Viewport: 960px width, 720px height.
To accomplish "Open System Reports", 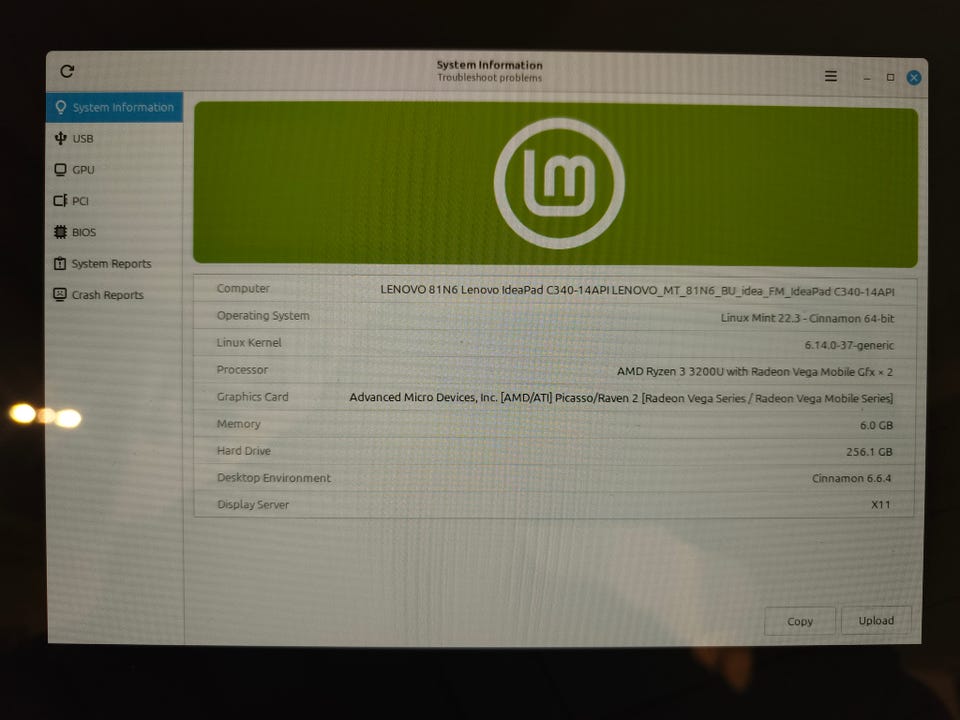I will [114, 263].
